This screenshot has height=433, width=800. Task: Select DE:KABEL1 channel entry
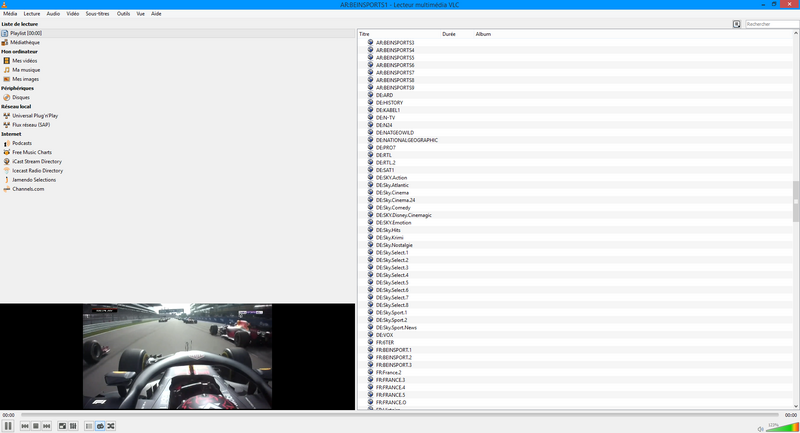coord(388,110)
